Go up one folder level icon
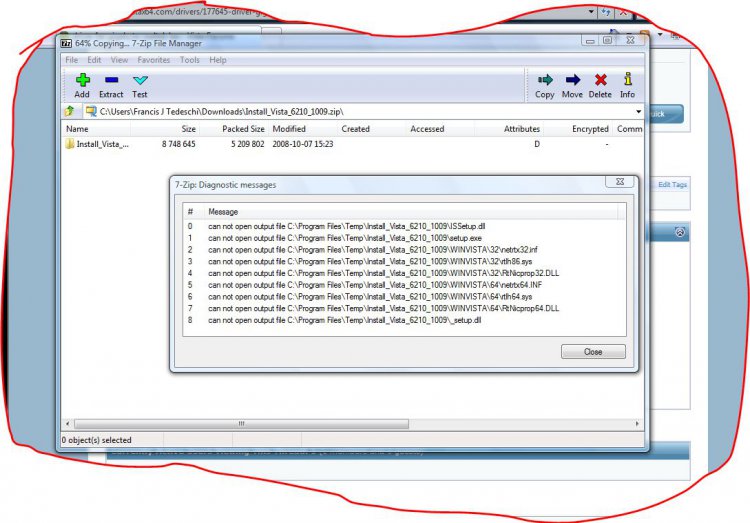The height and width of the screenshot is (523, 750). [69, 111]
